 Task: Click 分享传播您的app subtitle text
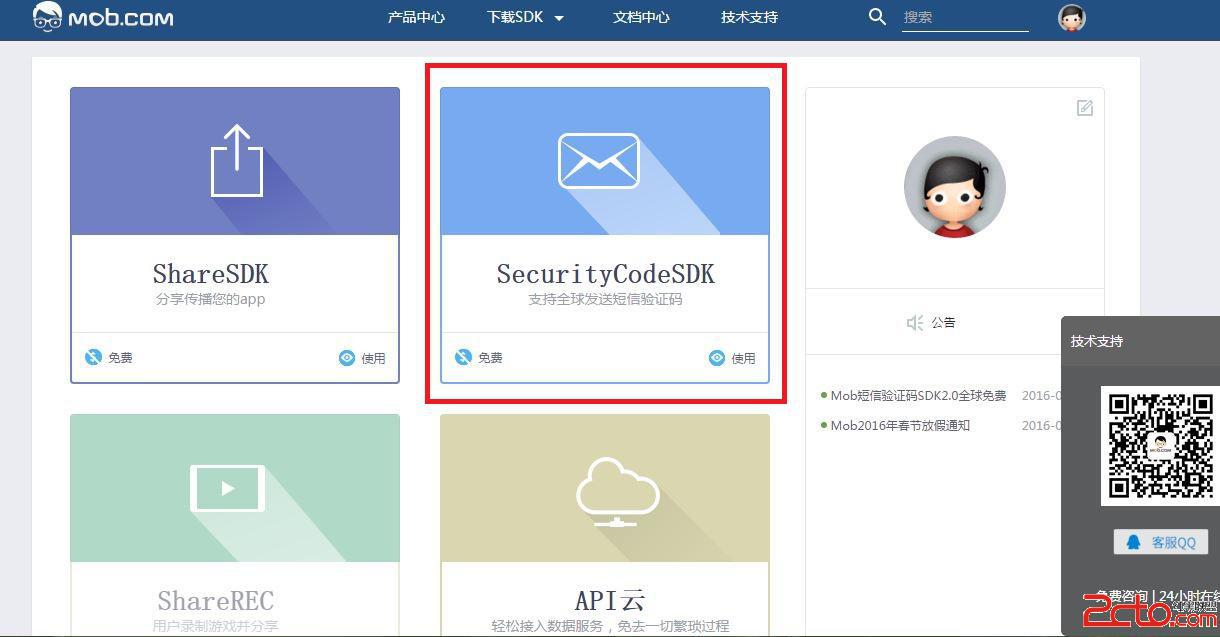(210, 299)
